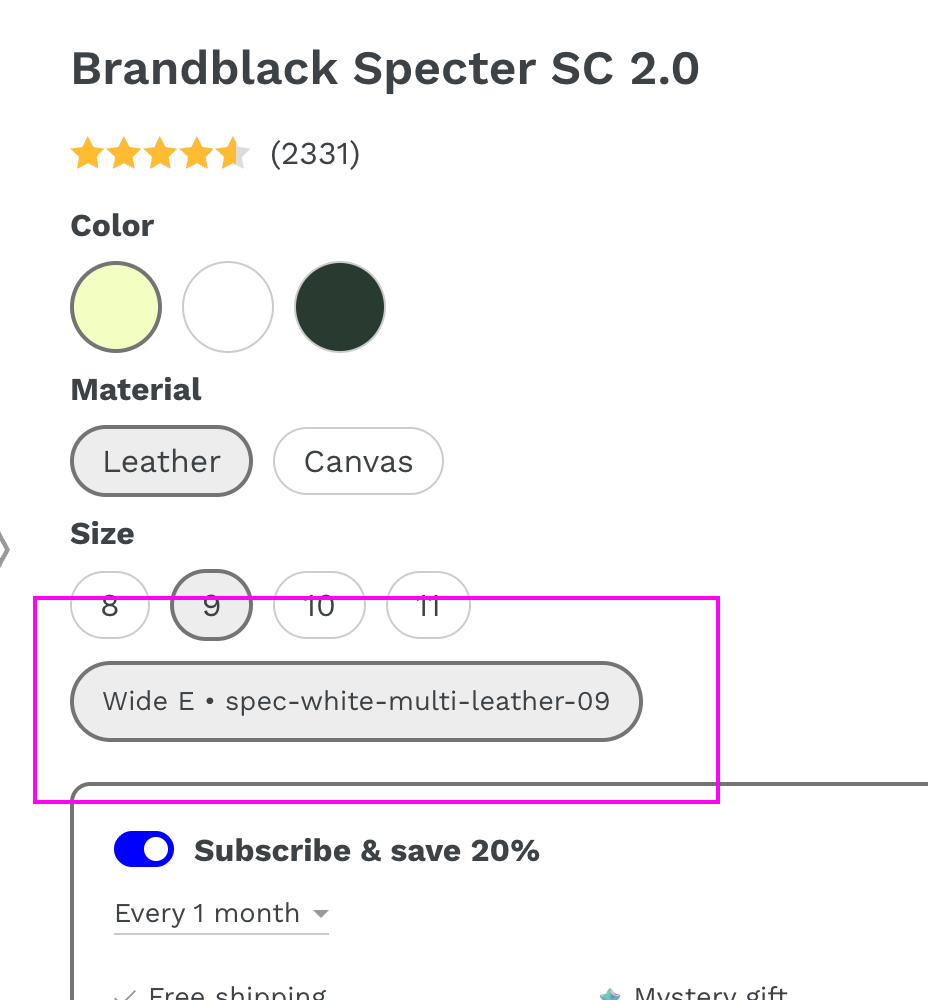Screen dimensions: 928x1000
Task: Switch material to Canvas
Action: [358, 461]
